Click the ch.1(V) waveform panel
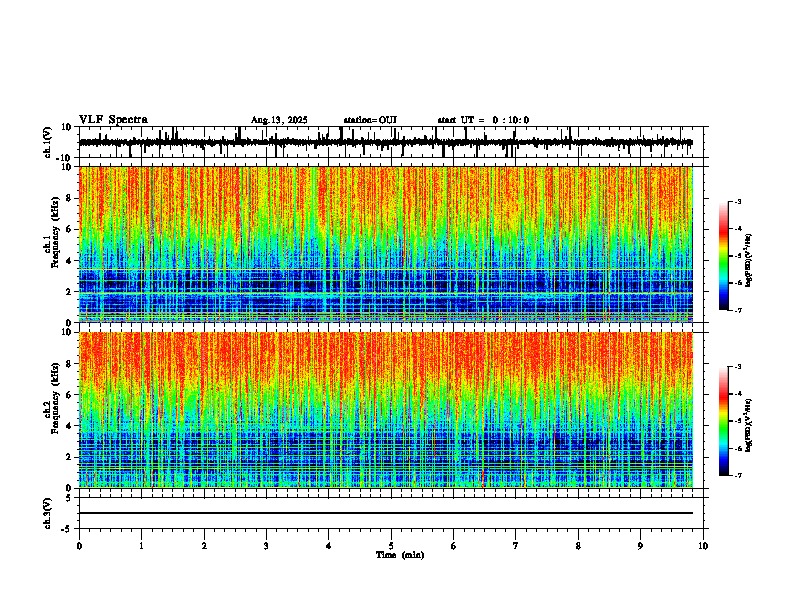The height and width of the screenshot is (612, 792). click(391, 142)
